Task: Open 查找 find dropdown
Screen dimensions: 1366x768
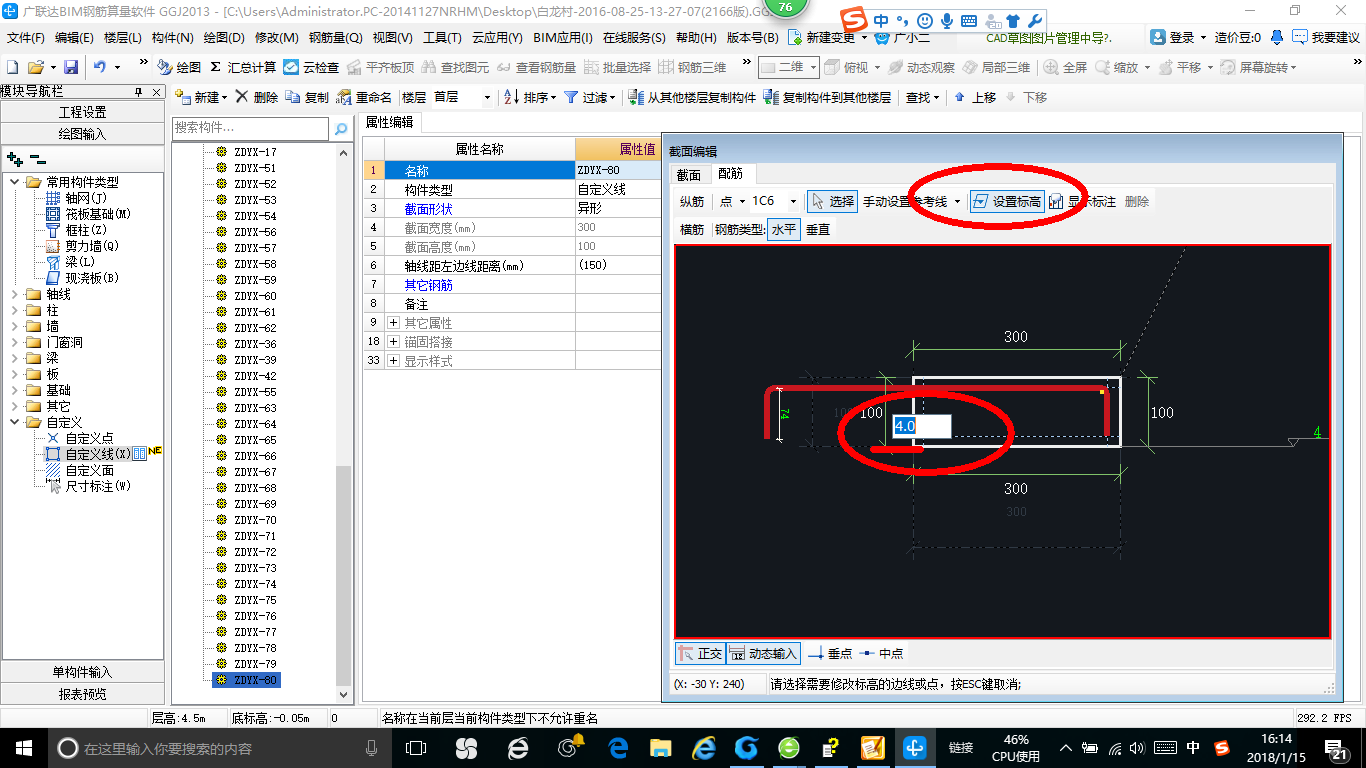Action: click(x=923, y=97)
